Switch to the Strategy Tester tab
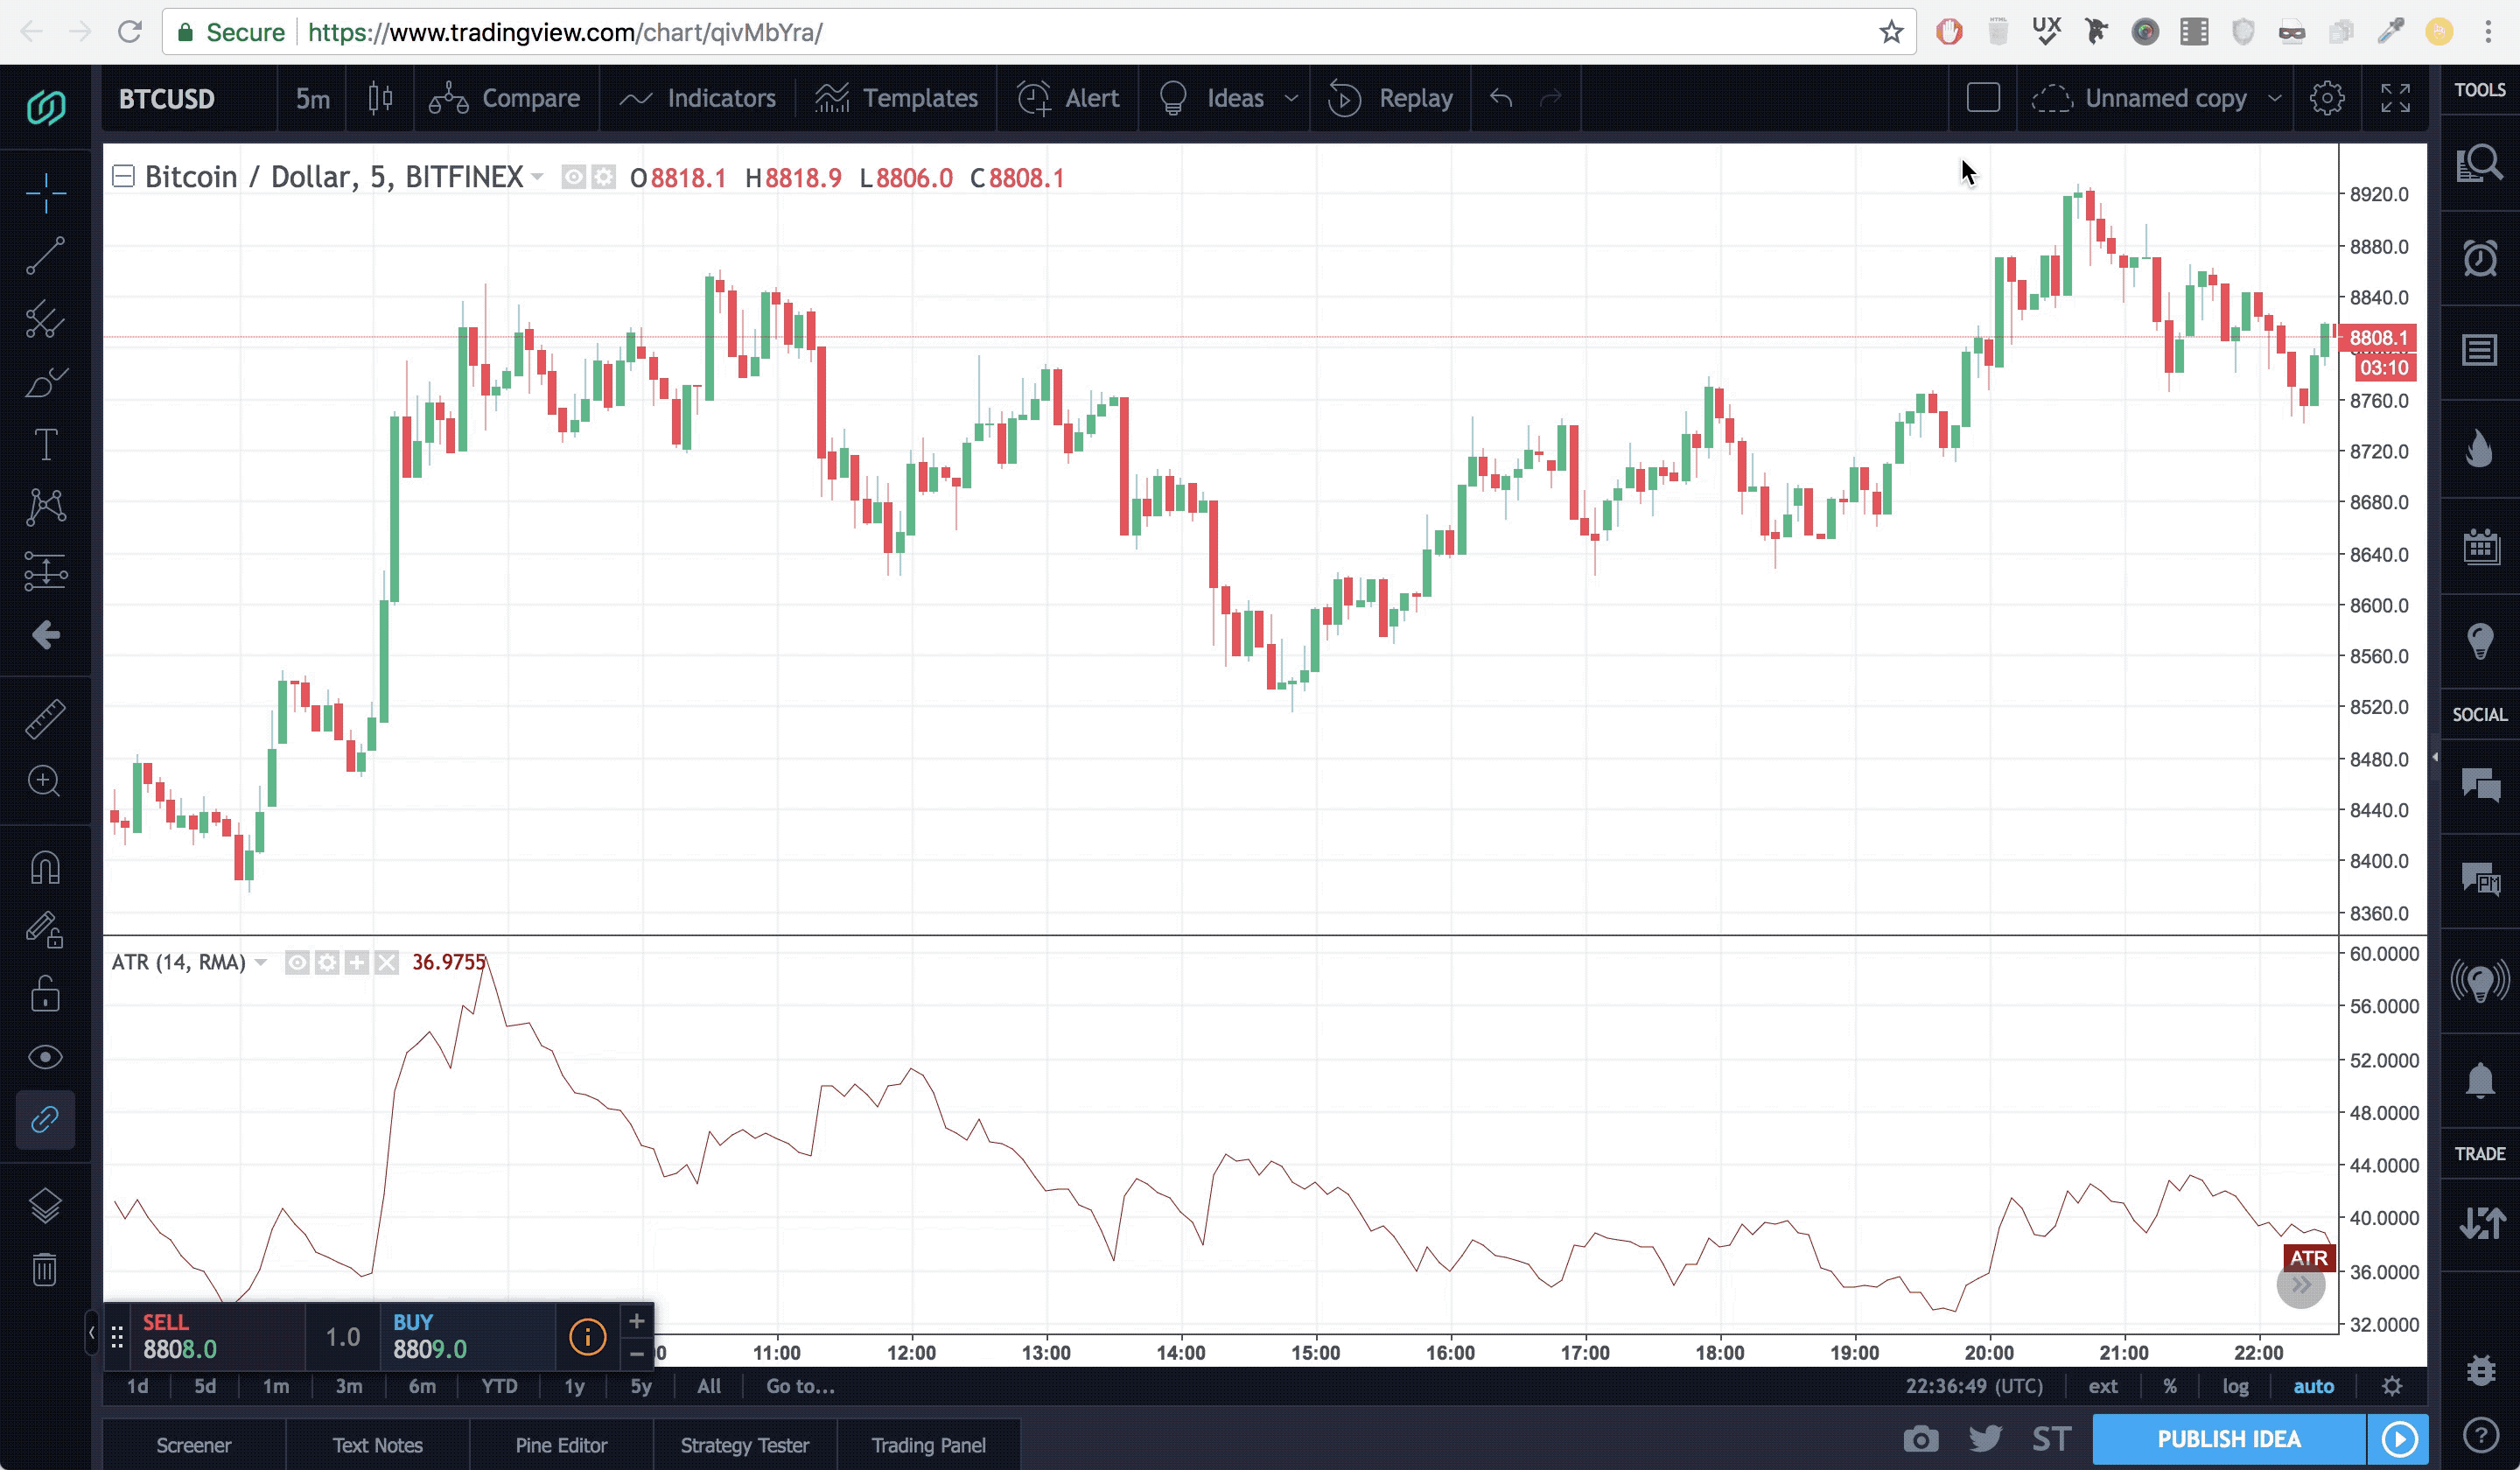Viewport: 2520px width, 1470px height. point(744,1445)
